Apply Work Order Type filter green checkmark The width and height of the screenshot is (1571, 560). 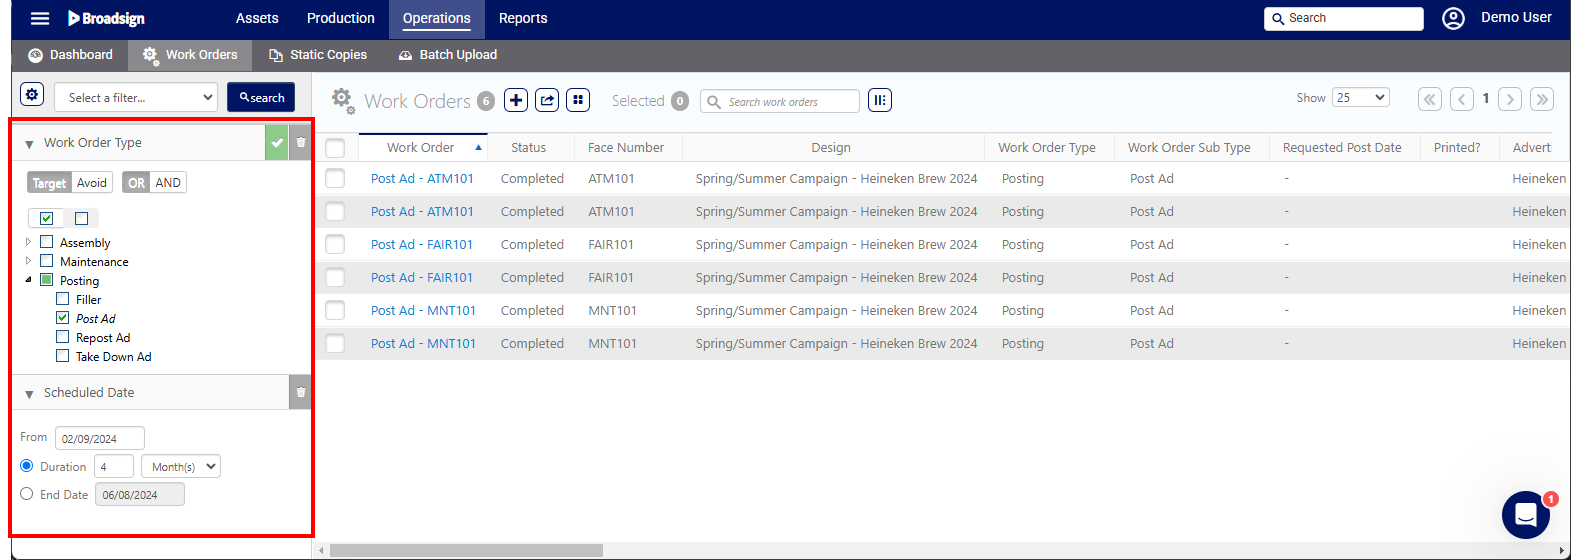277,143
